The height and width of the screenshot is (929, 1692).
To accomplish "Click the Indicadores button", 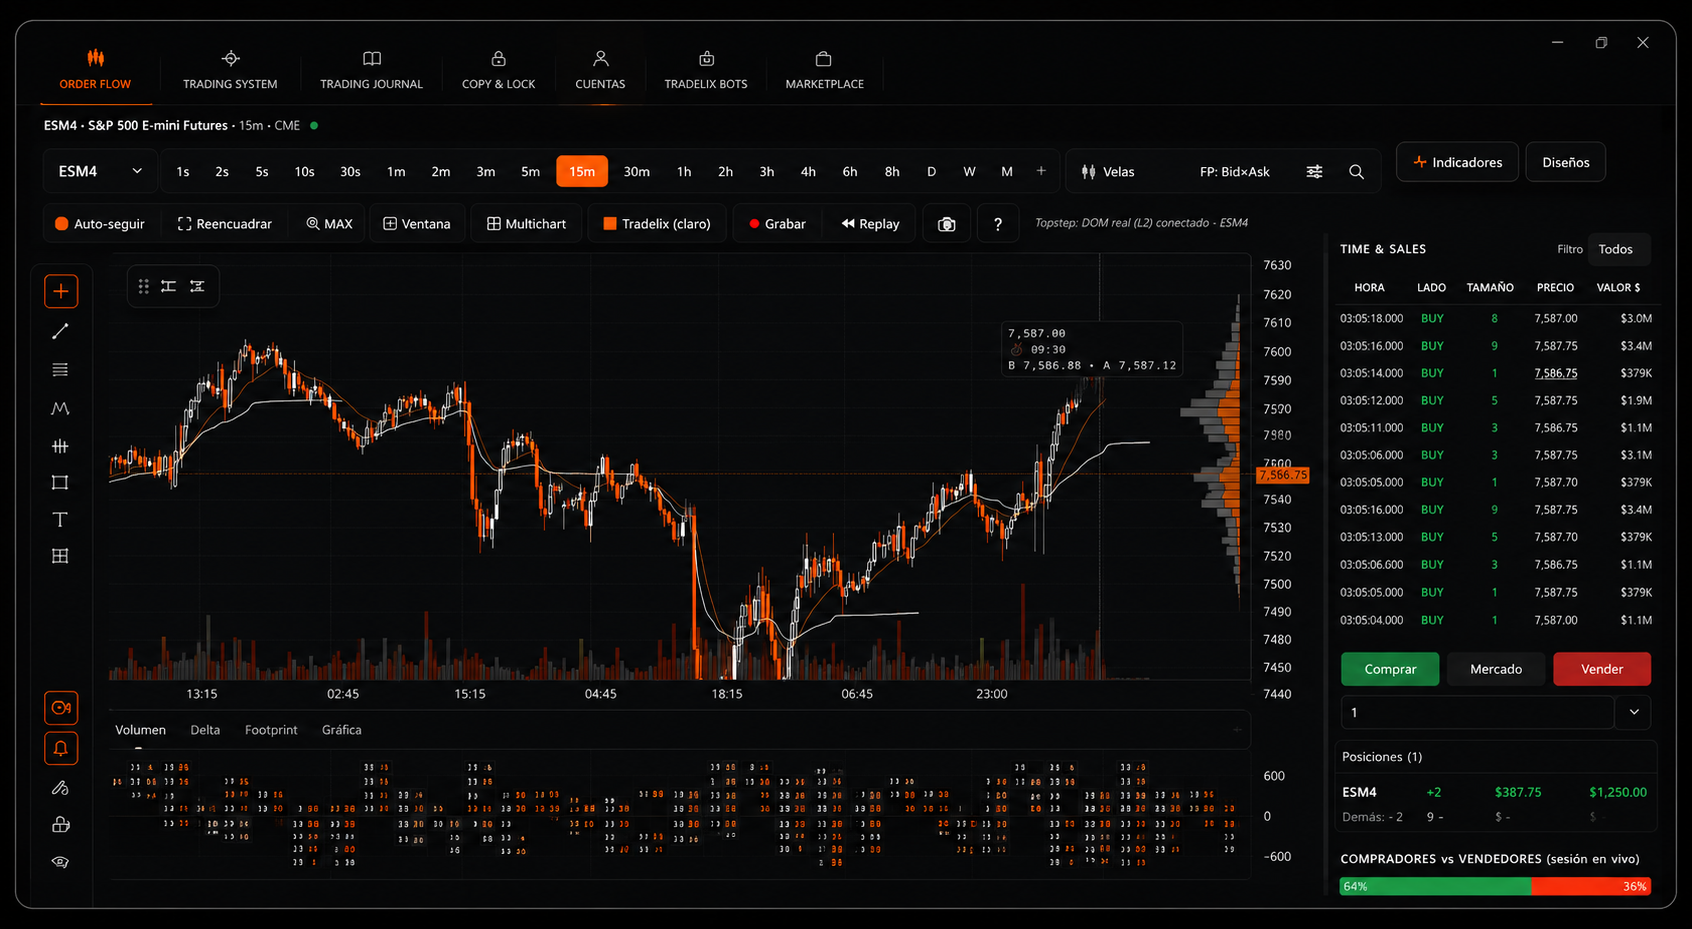I will [1457, 162].
